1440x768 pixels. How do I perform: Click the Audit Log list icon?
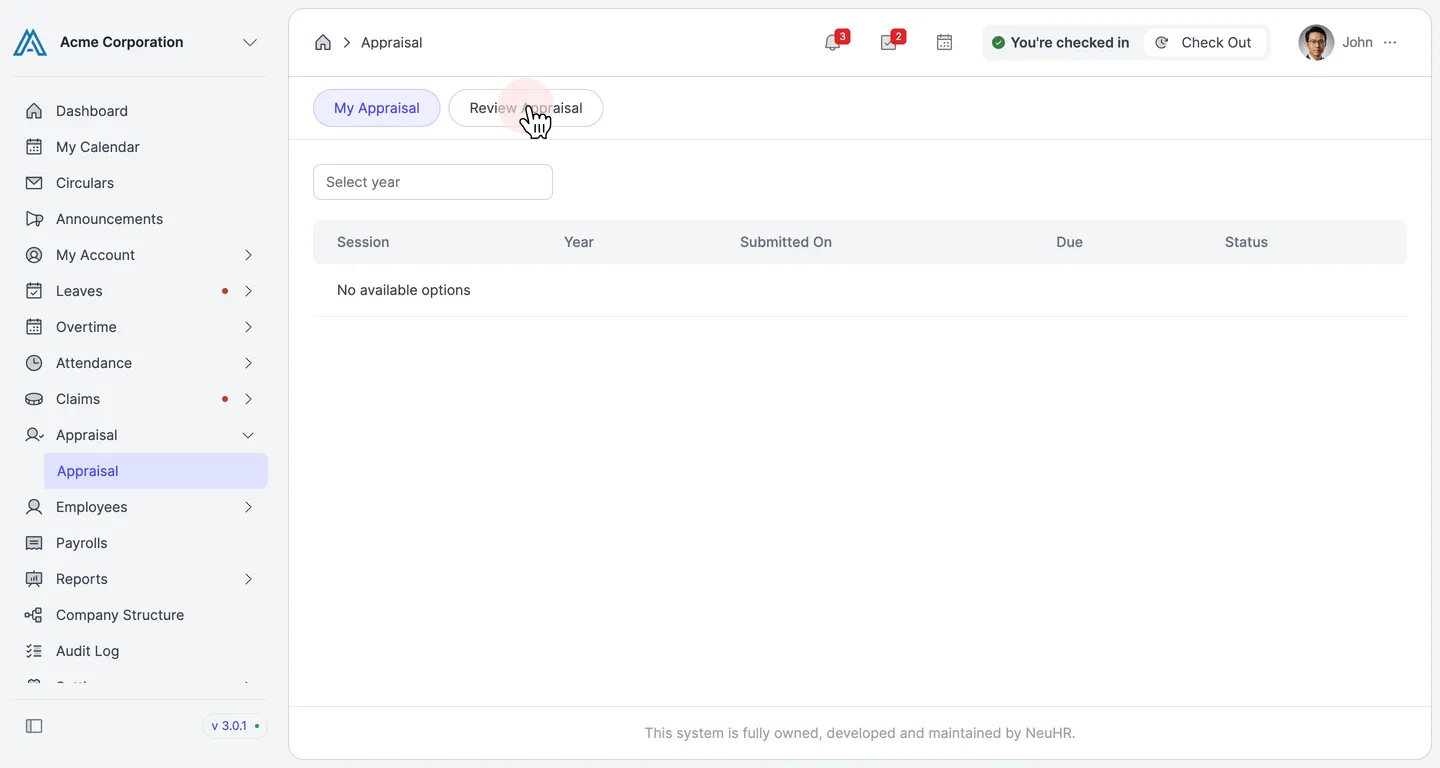pos(34,651)
